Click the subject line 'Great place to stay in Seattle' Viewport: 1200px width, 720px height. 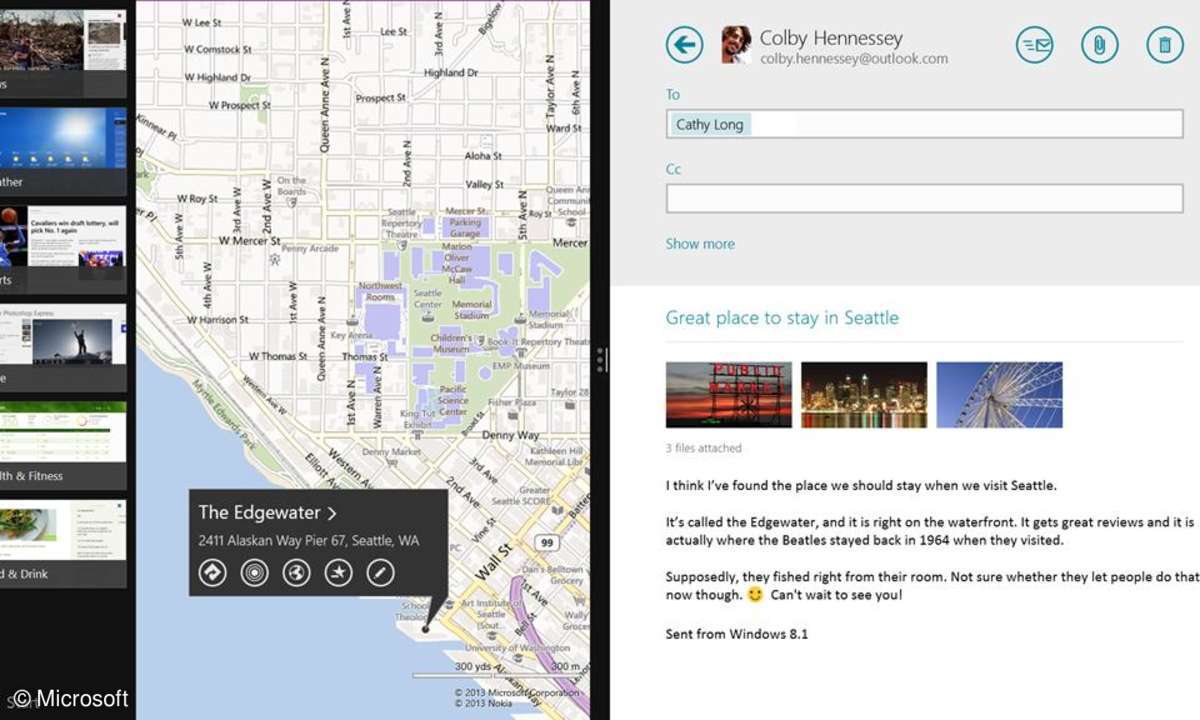[782, 318]
